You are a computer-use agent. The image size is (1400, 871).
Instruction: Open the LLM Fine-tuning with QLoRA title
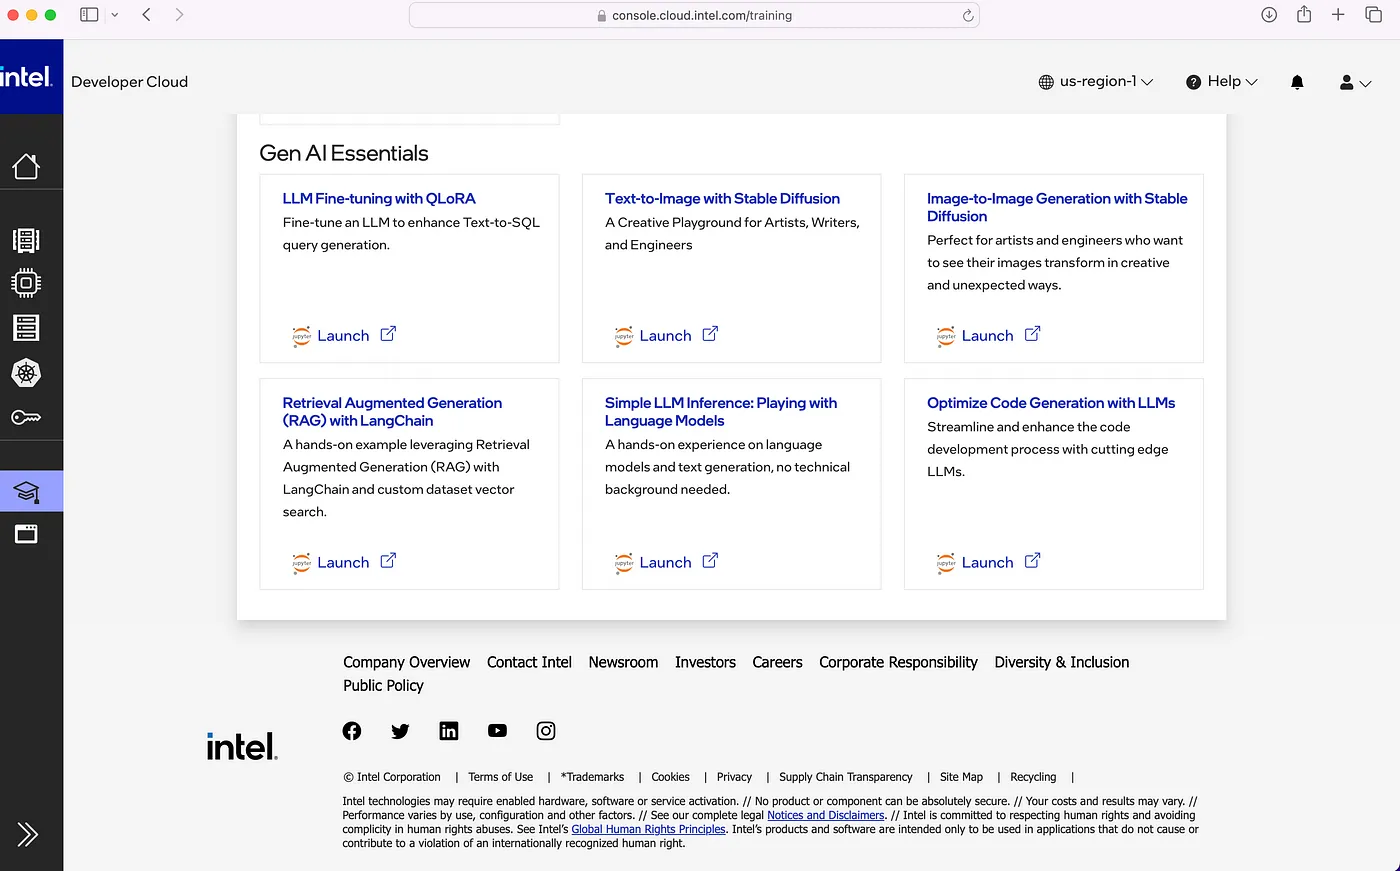pyautogui.click(x=379, y=199)
